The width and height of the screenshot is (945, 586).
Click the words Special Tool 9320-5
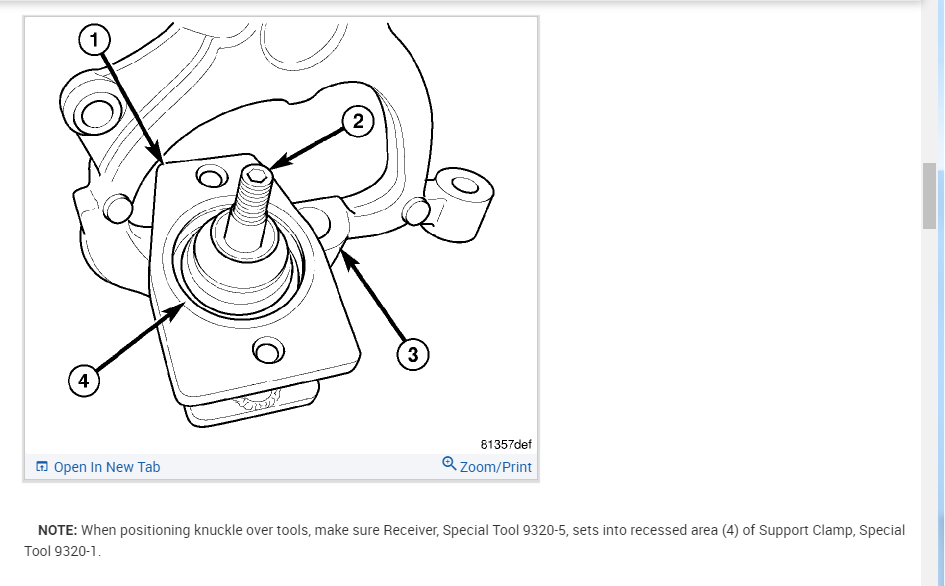click(504, 531)
